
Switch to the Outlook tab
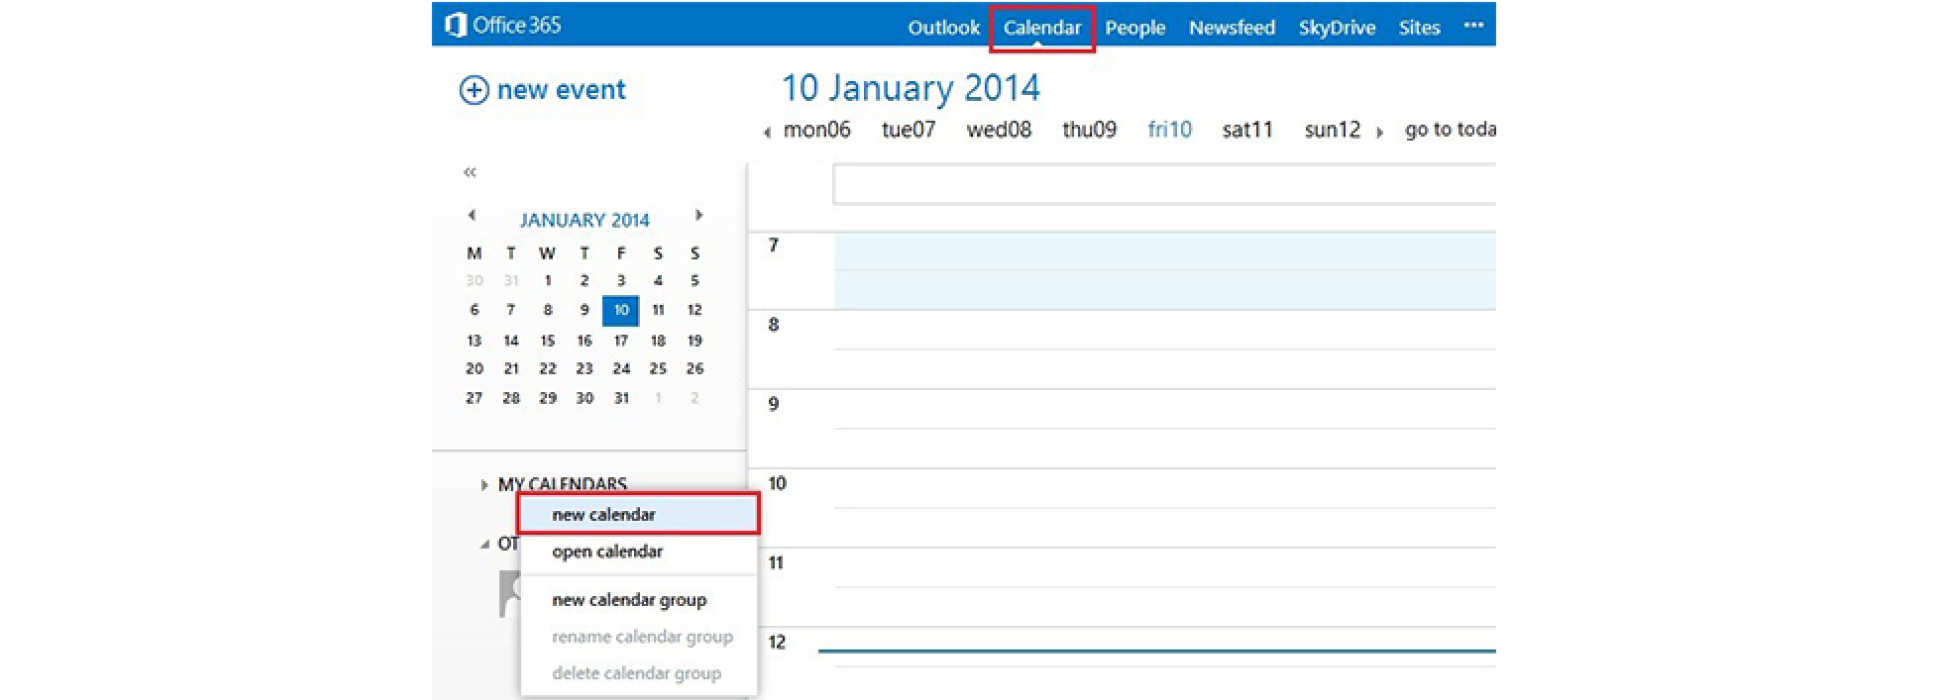(x=943, y=28)
